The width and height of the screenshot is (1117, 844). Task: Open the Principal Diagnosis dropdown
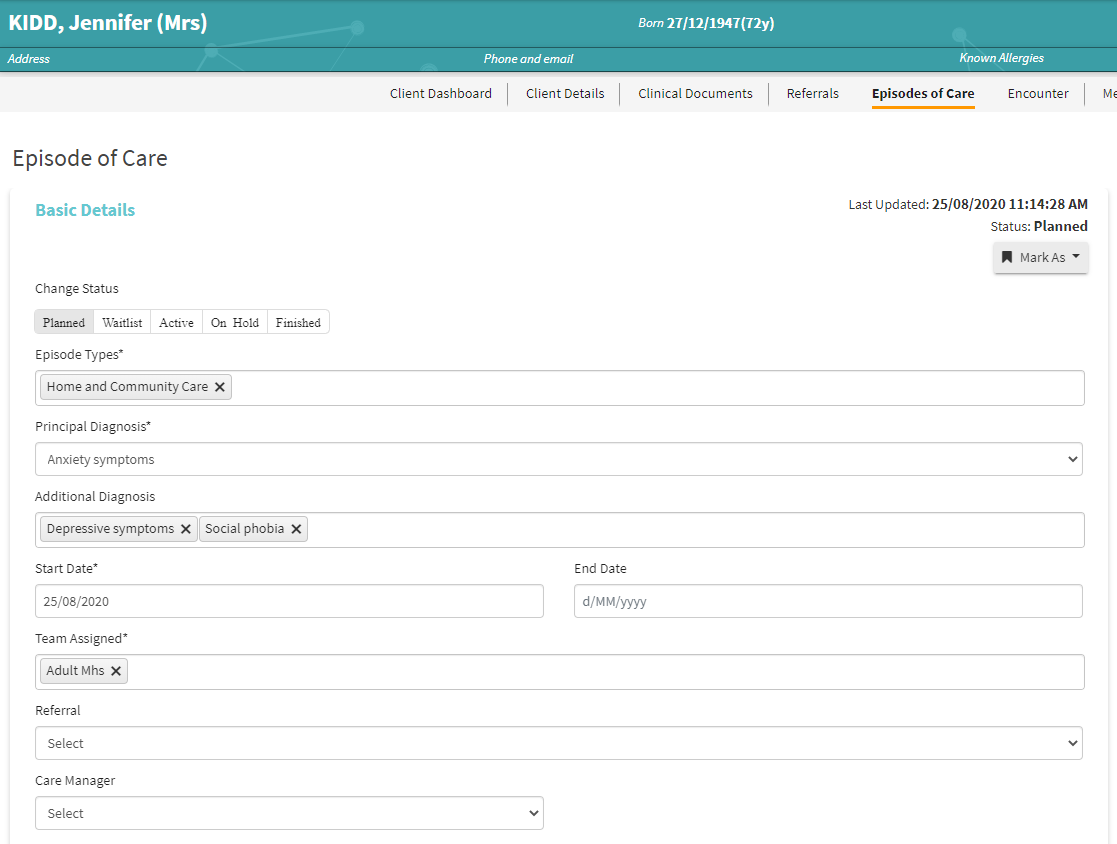tap(558, 460)
